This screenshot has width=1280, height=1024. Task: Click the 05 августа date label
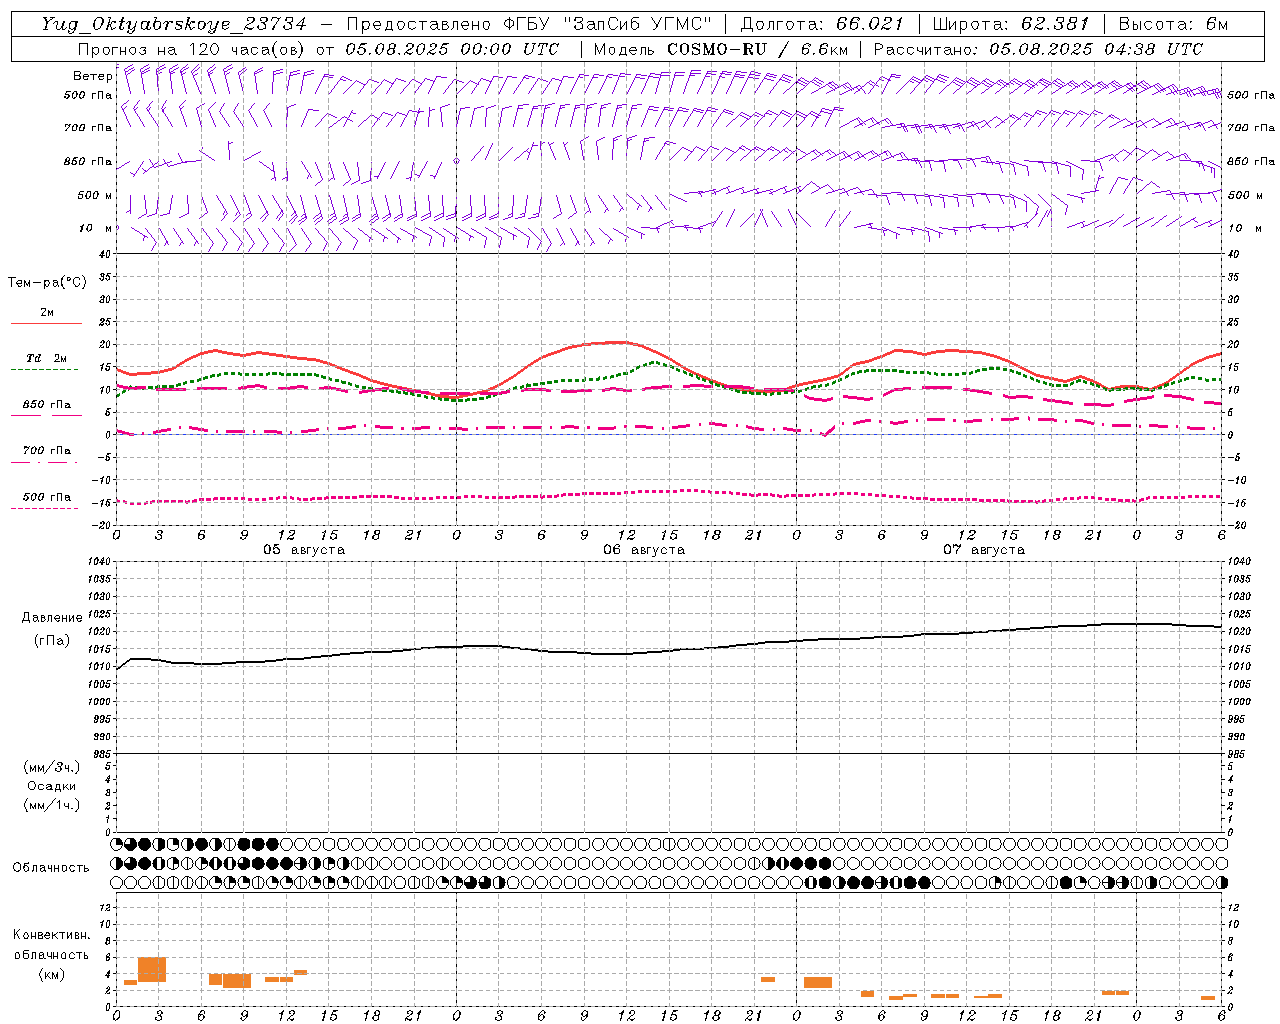pos(304,550)
